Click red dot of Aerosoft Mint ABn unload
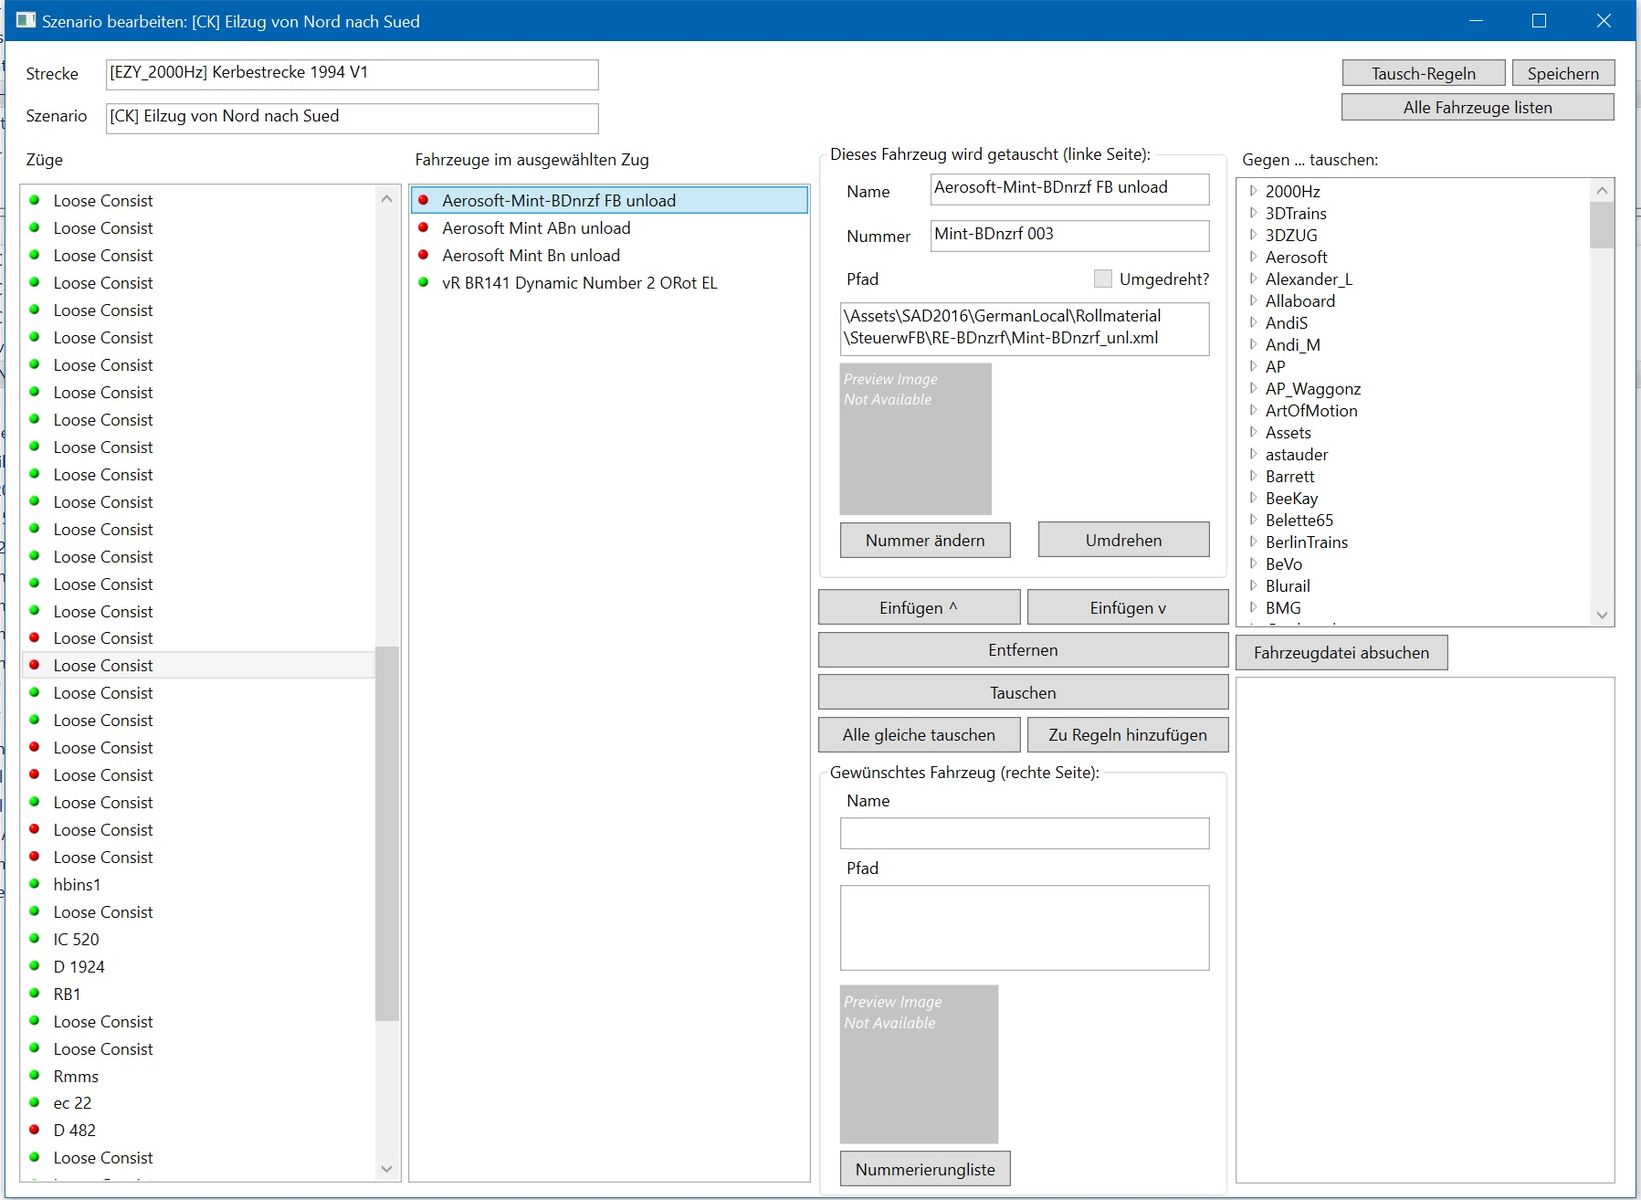 tap(423, 228)
